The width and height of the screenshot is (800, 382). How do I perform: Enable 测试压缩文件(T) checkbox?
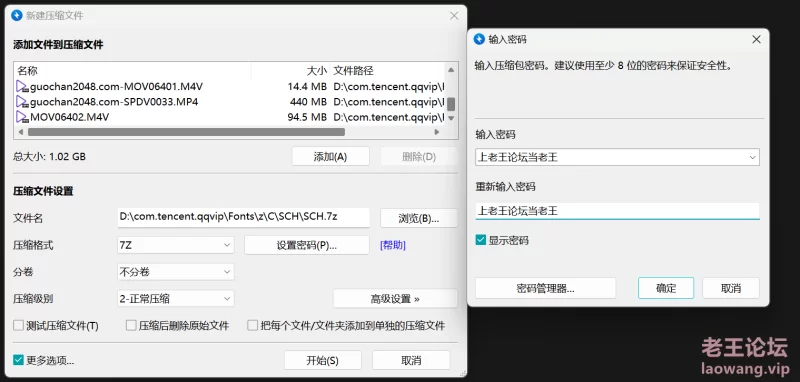tap(18, 325)
